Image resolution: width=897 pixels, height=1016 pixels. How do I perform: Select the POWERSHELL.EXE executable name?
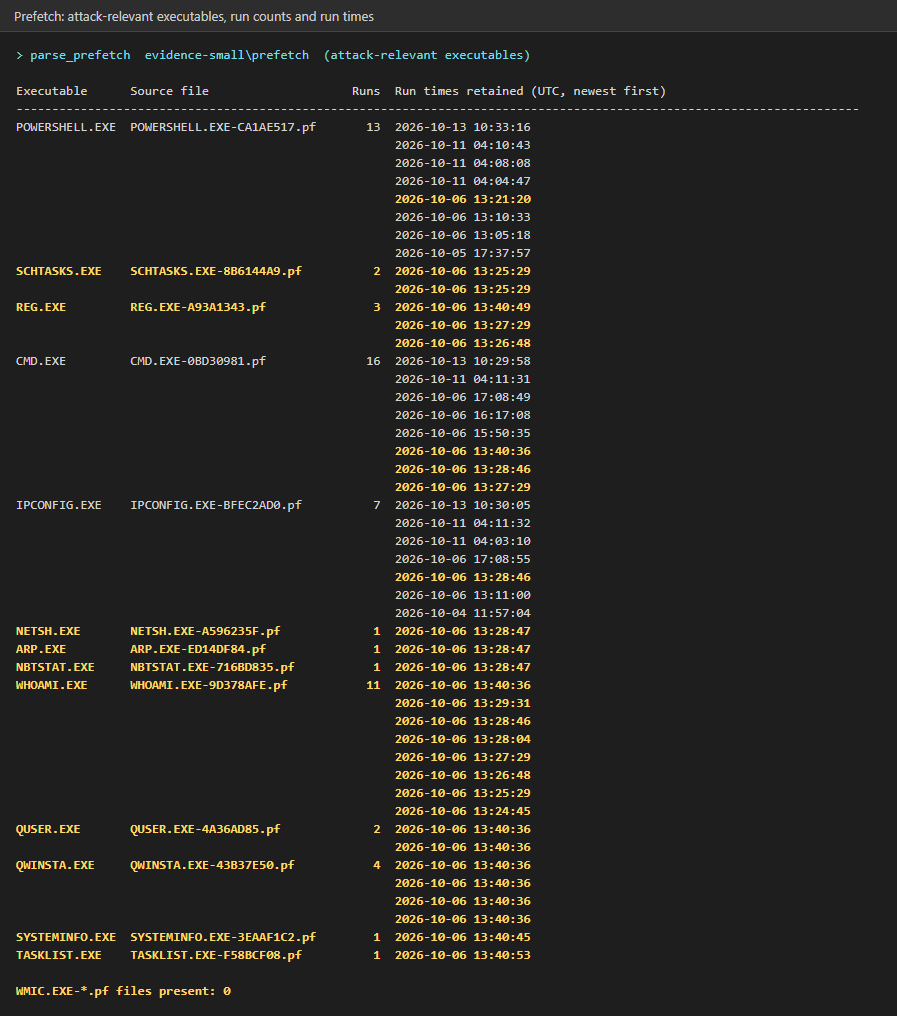coord(66,127)
